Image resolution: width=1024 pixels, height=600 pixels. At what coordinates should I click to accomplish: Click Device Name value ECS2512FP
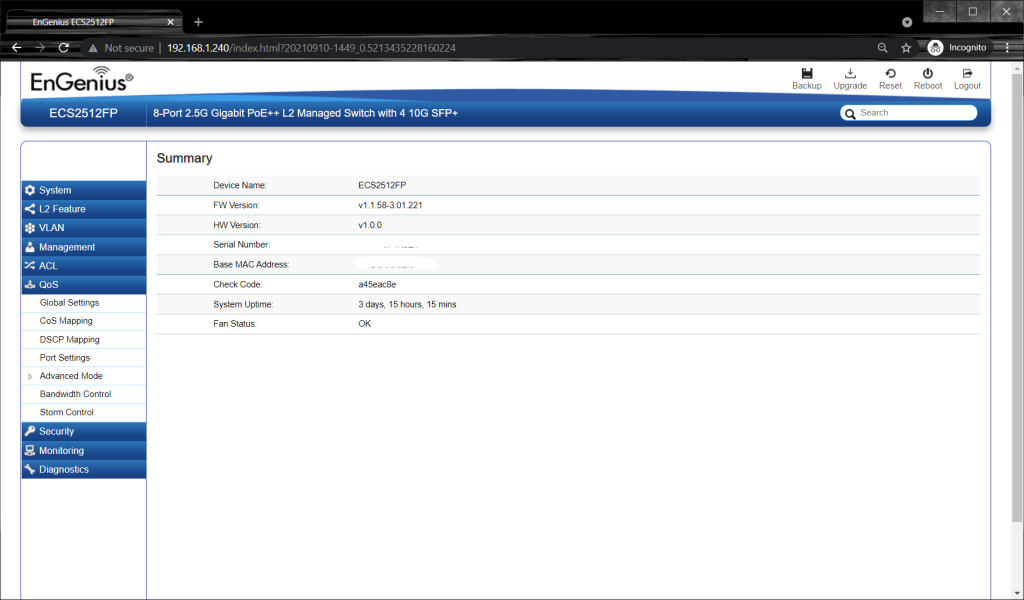point(382,185)
